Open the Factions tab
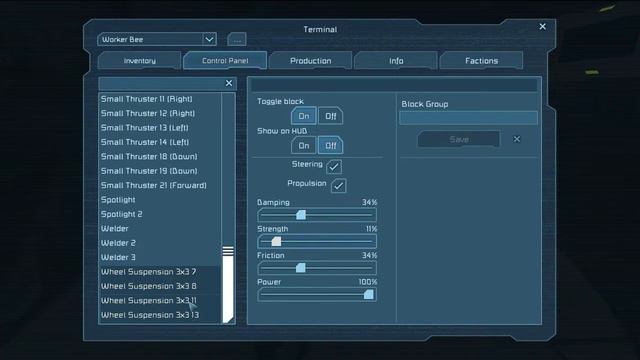 tap(481, 61)
